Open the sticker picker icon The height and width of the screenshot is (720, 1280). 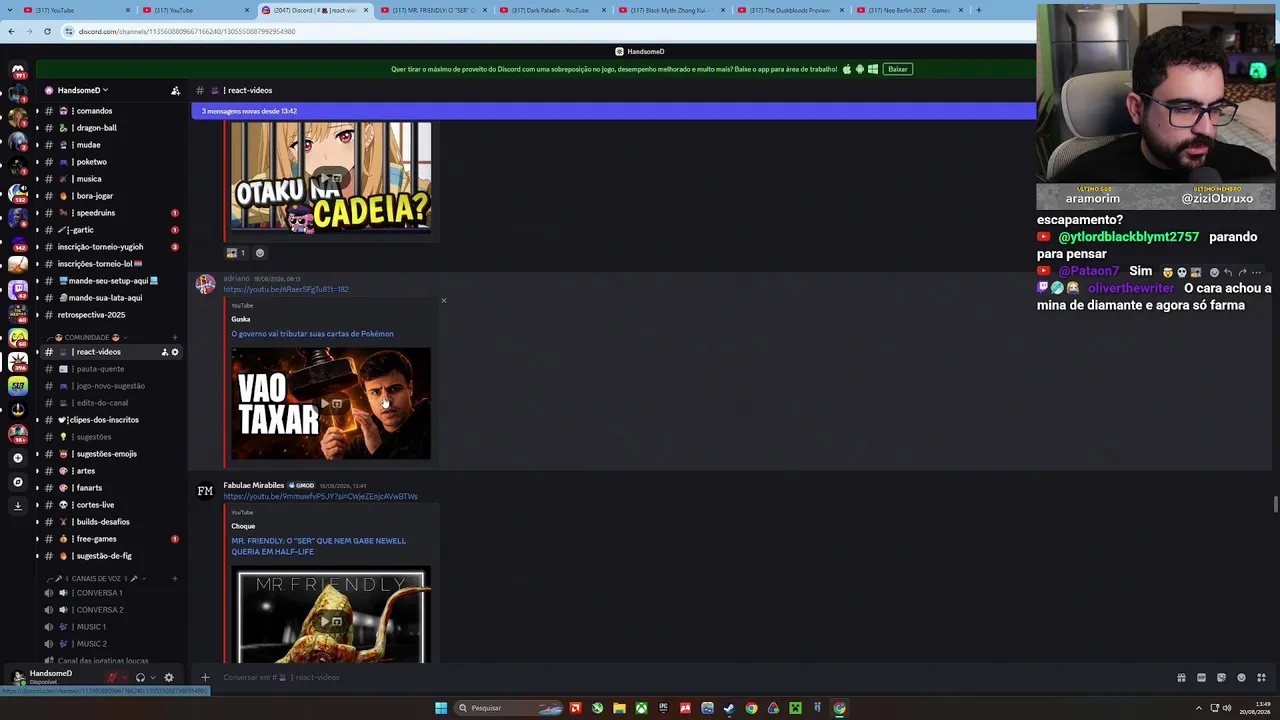1221,677
